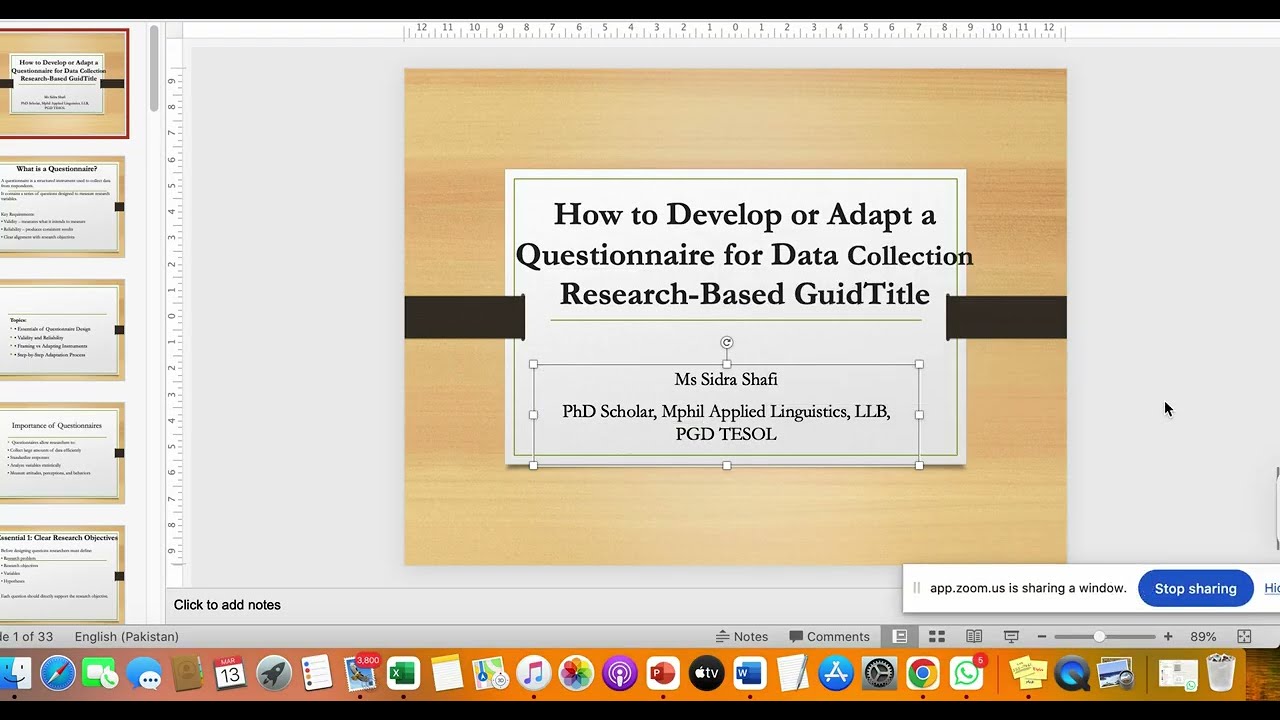Select 'What is a Questionnaire?' slide thumbnail
The width and height of the screenshot is (1280, 720).
(62, 206)
